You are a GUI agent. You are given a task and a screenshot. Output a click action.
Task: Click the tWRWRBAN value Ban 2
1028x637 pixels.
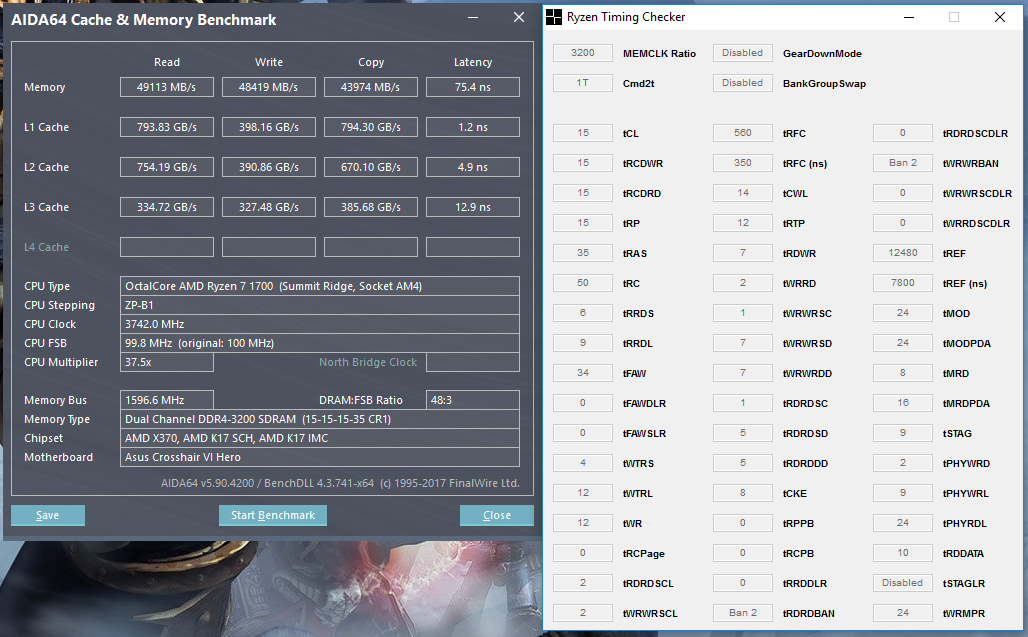tap(903, 163)
